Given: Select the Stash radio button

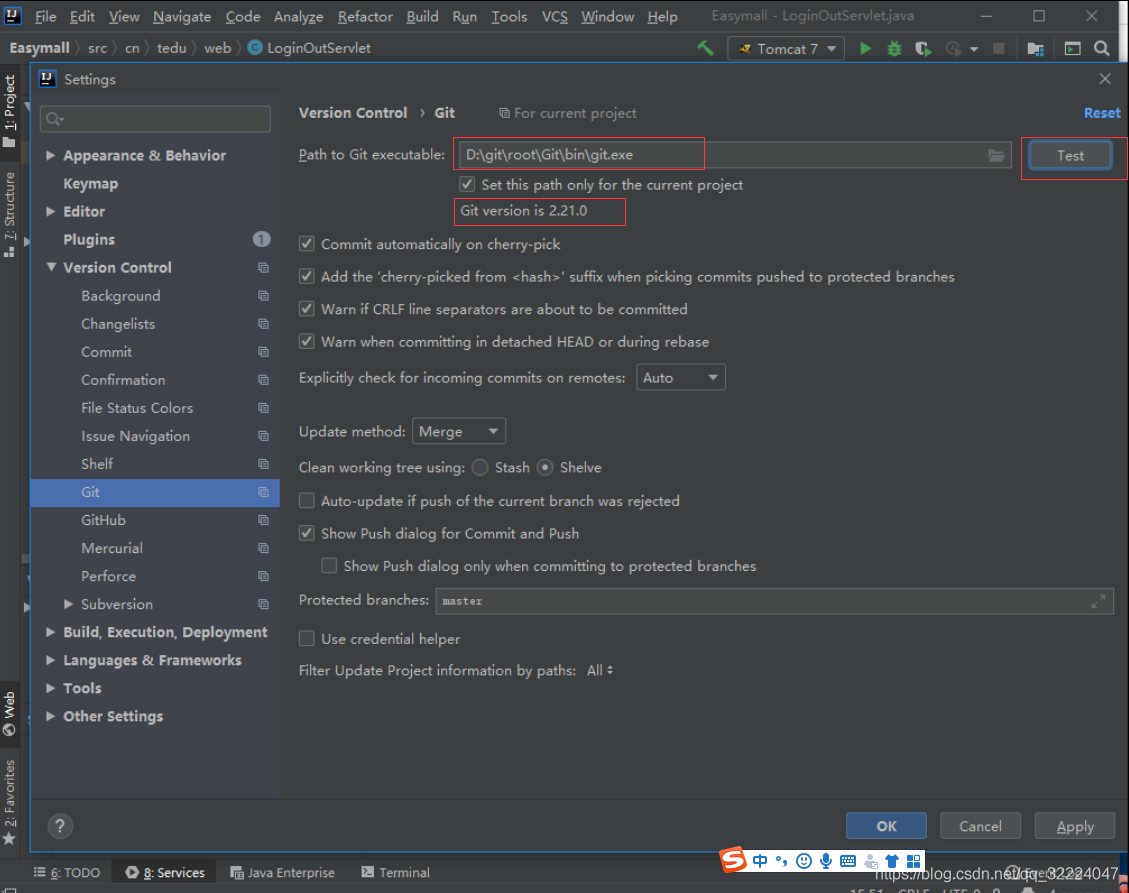Looking at the screenshot, I should click(480, 467).
